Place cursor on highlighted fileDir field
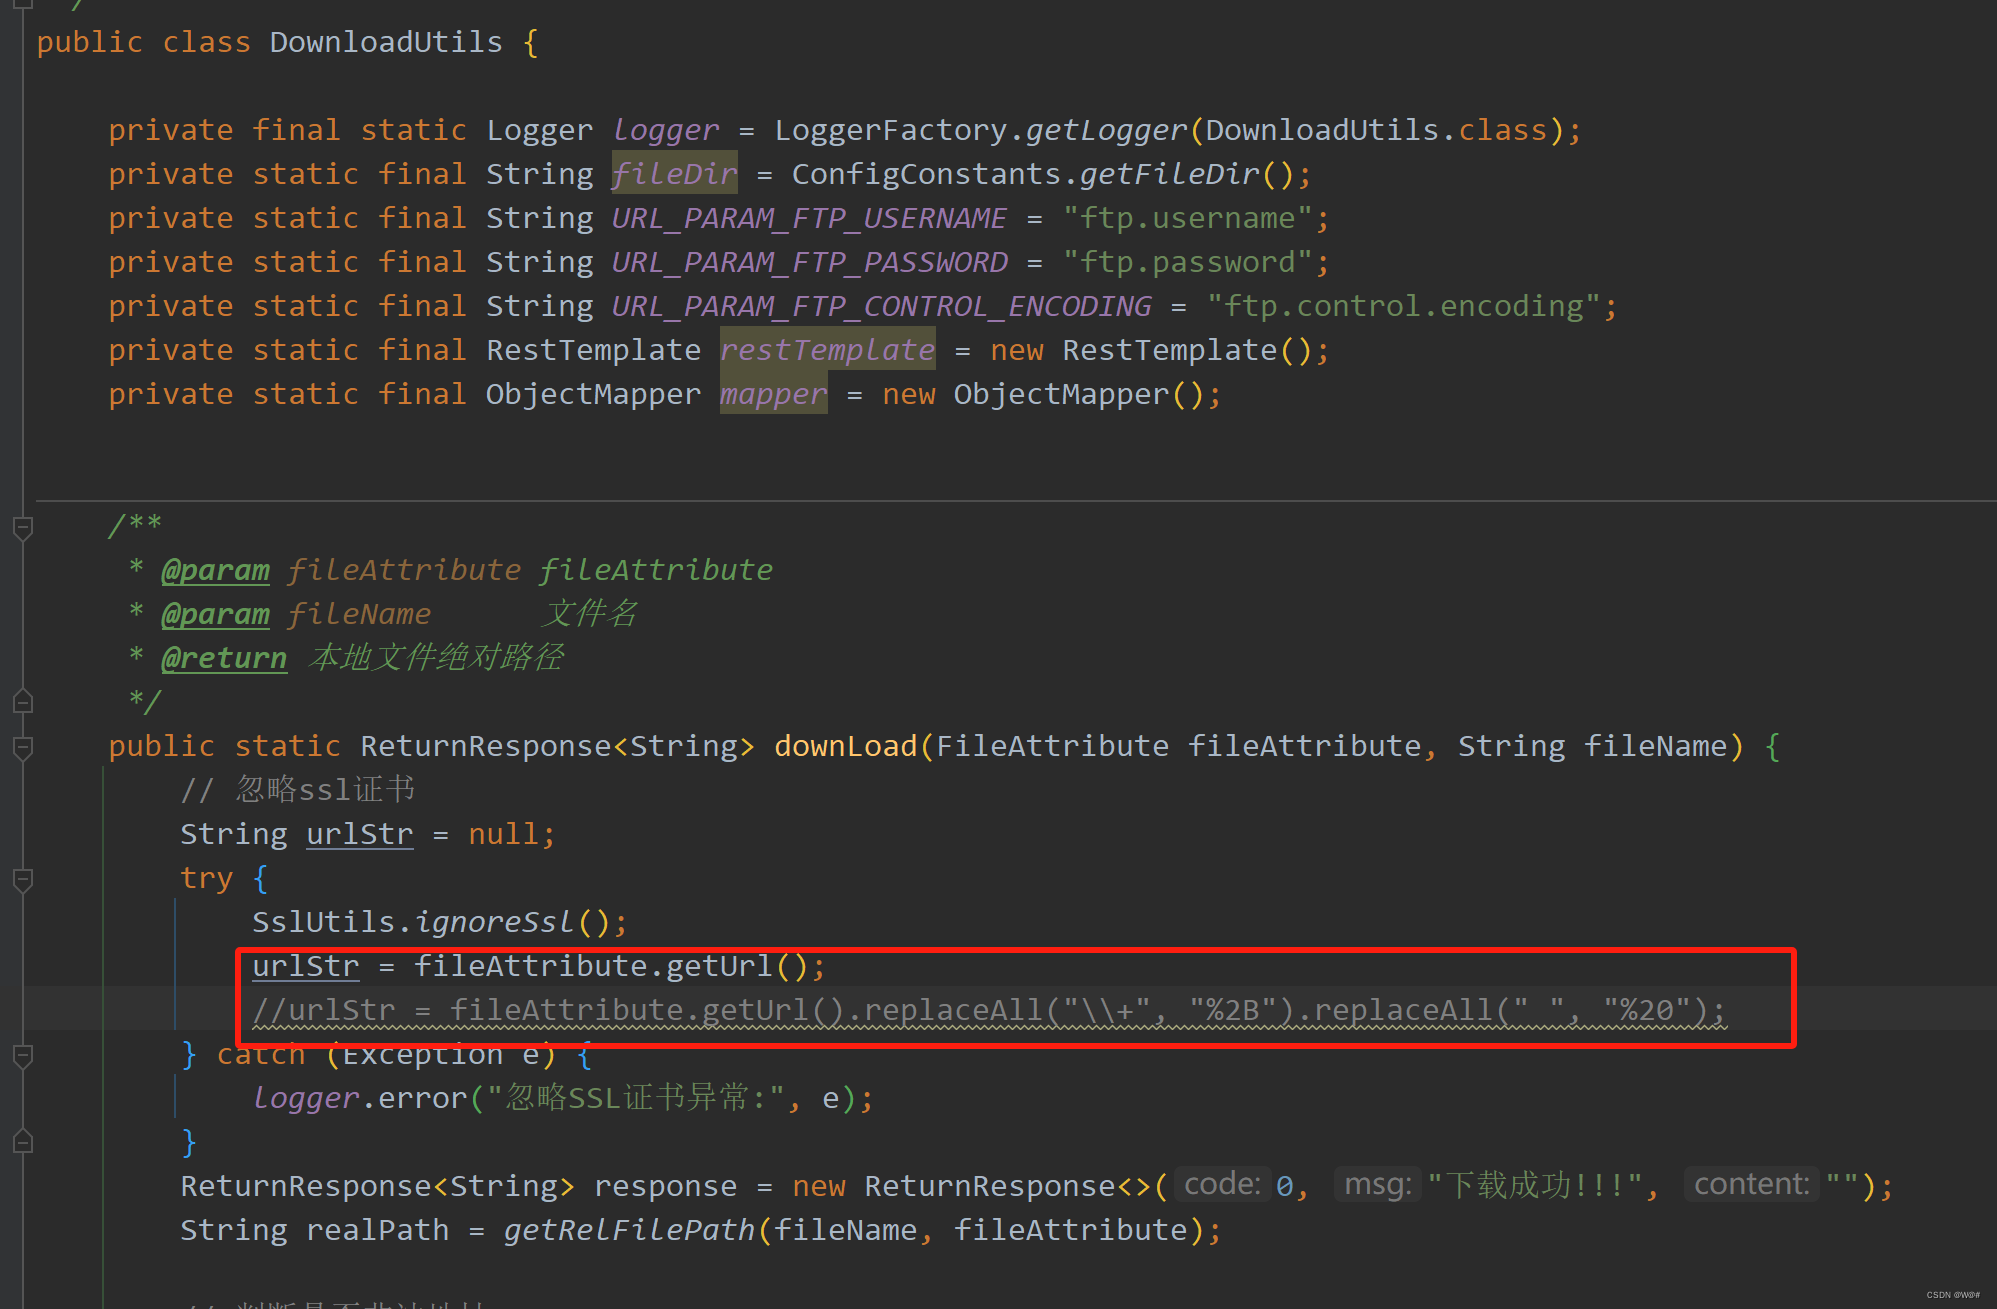This screenshot has width=1997, height=1309. (x=674, y=174)
